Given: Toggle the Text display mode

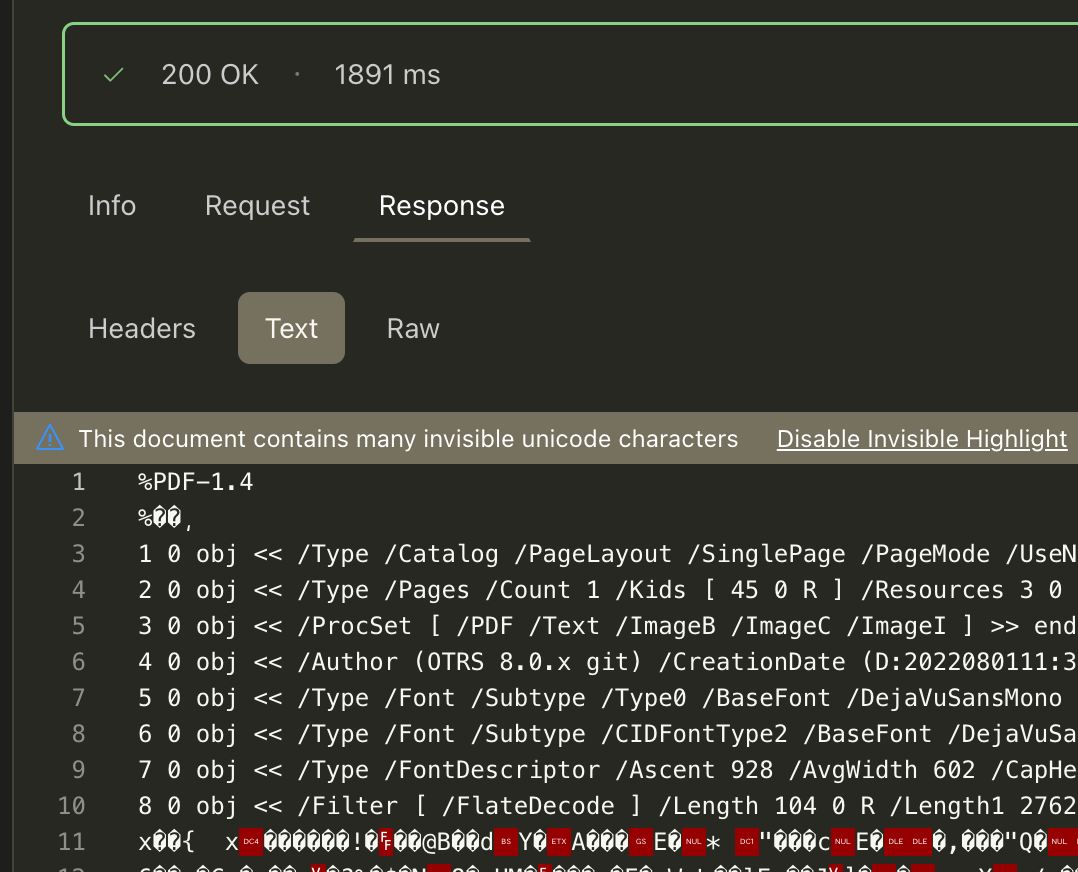Looking at the screenshot, I should [291, 328].
